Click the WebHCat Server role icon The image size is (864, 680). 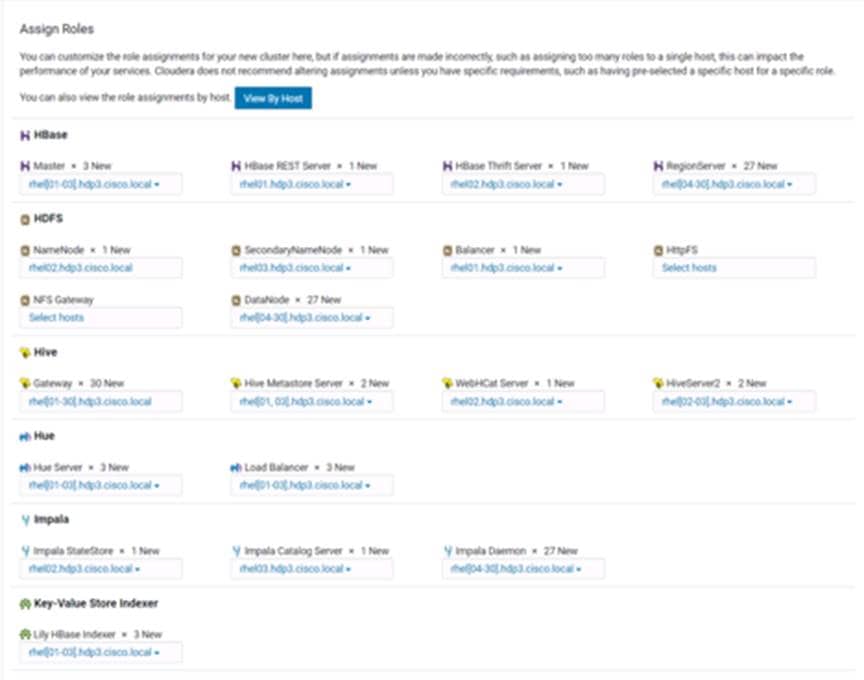447,383
